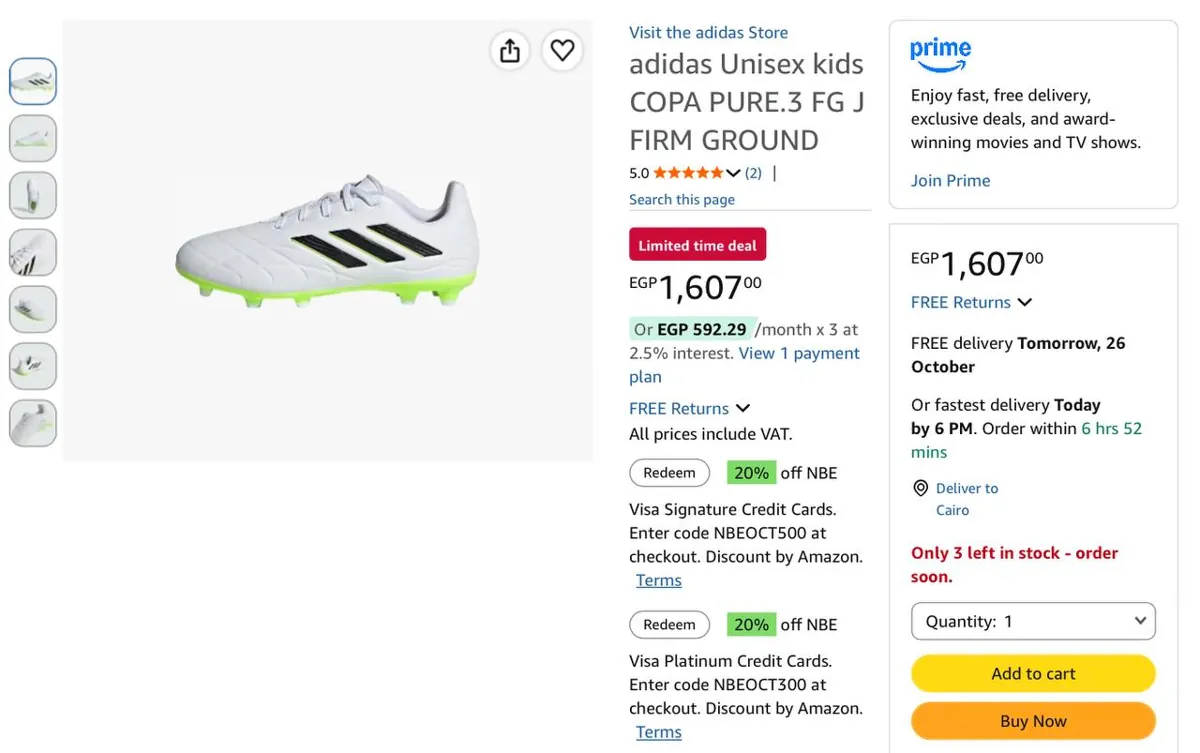Add shoe to wishlist with heart icon

click(563, 50)
